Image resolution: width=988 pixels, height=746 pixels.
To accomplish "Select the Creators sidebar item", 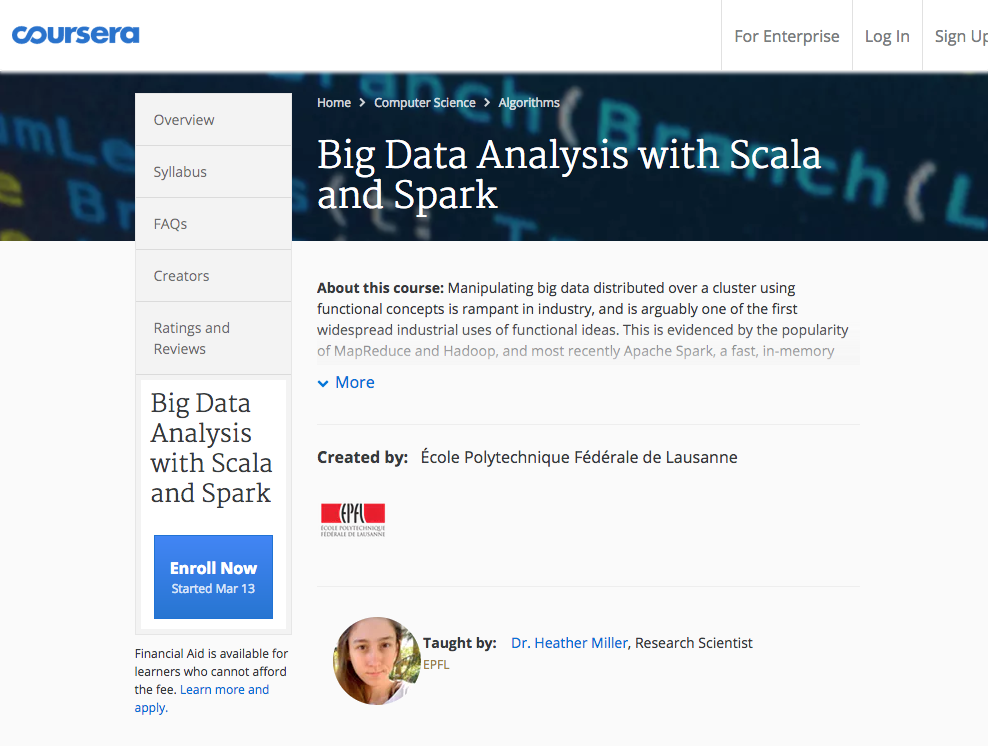I will point(181,276).
